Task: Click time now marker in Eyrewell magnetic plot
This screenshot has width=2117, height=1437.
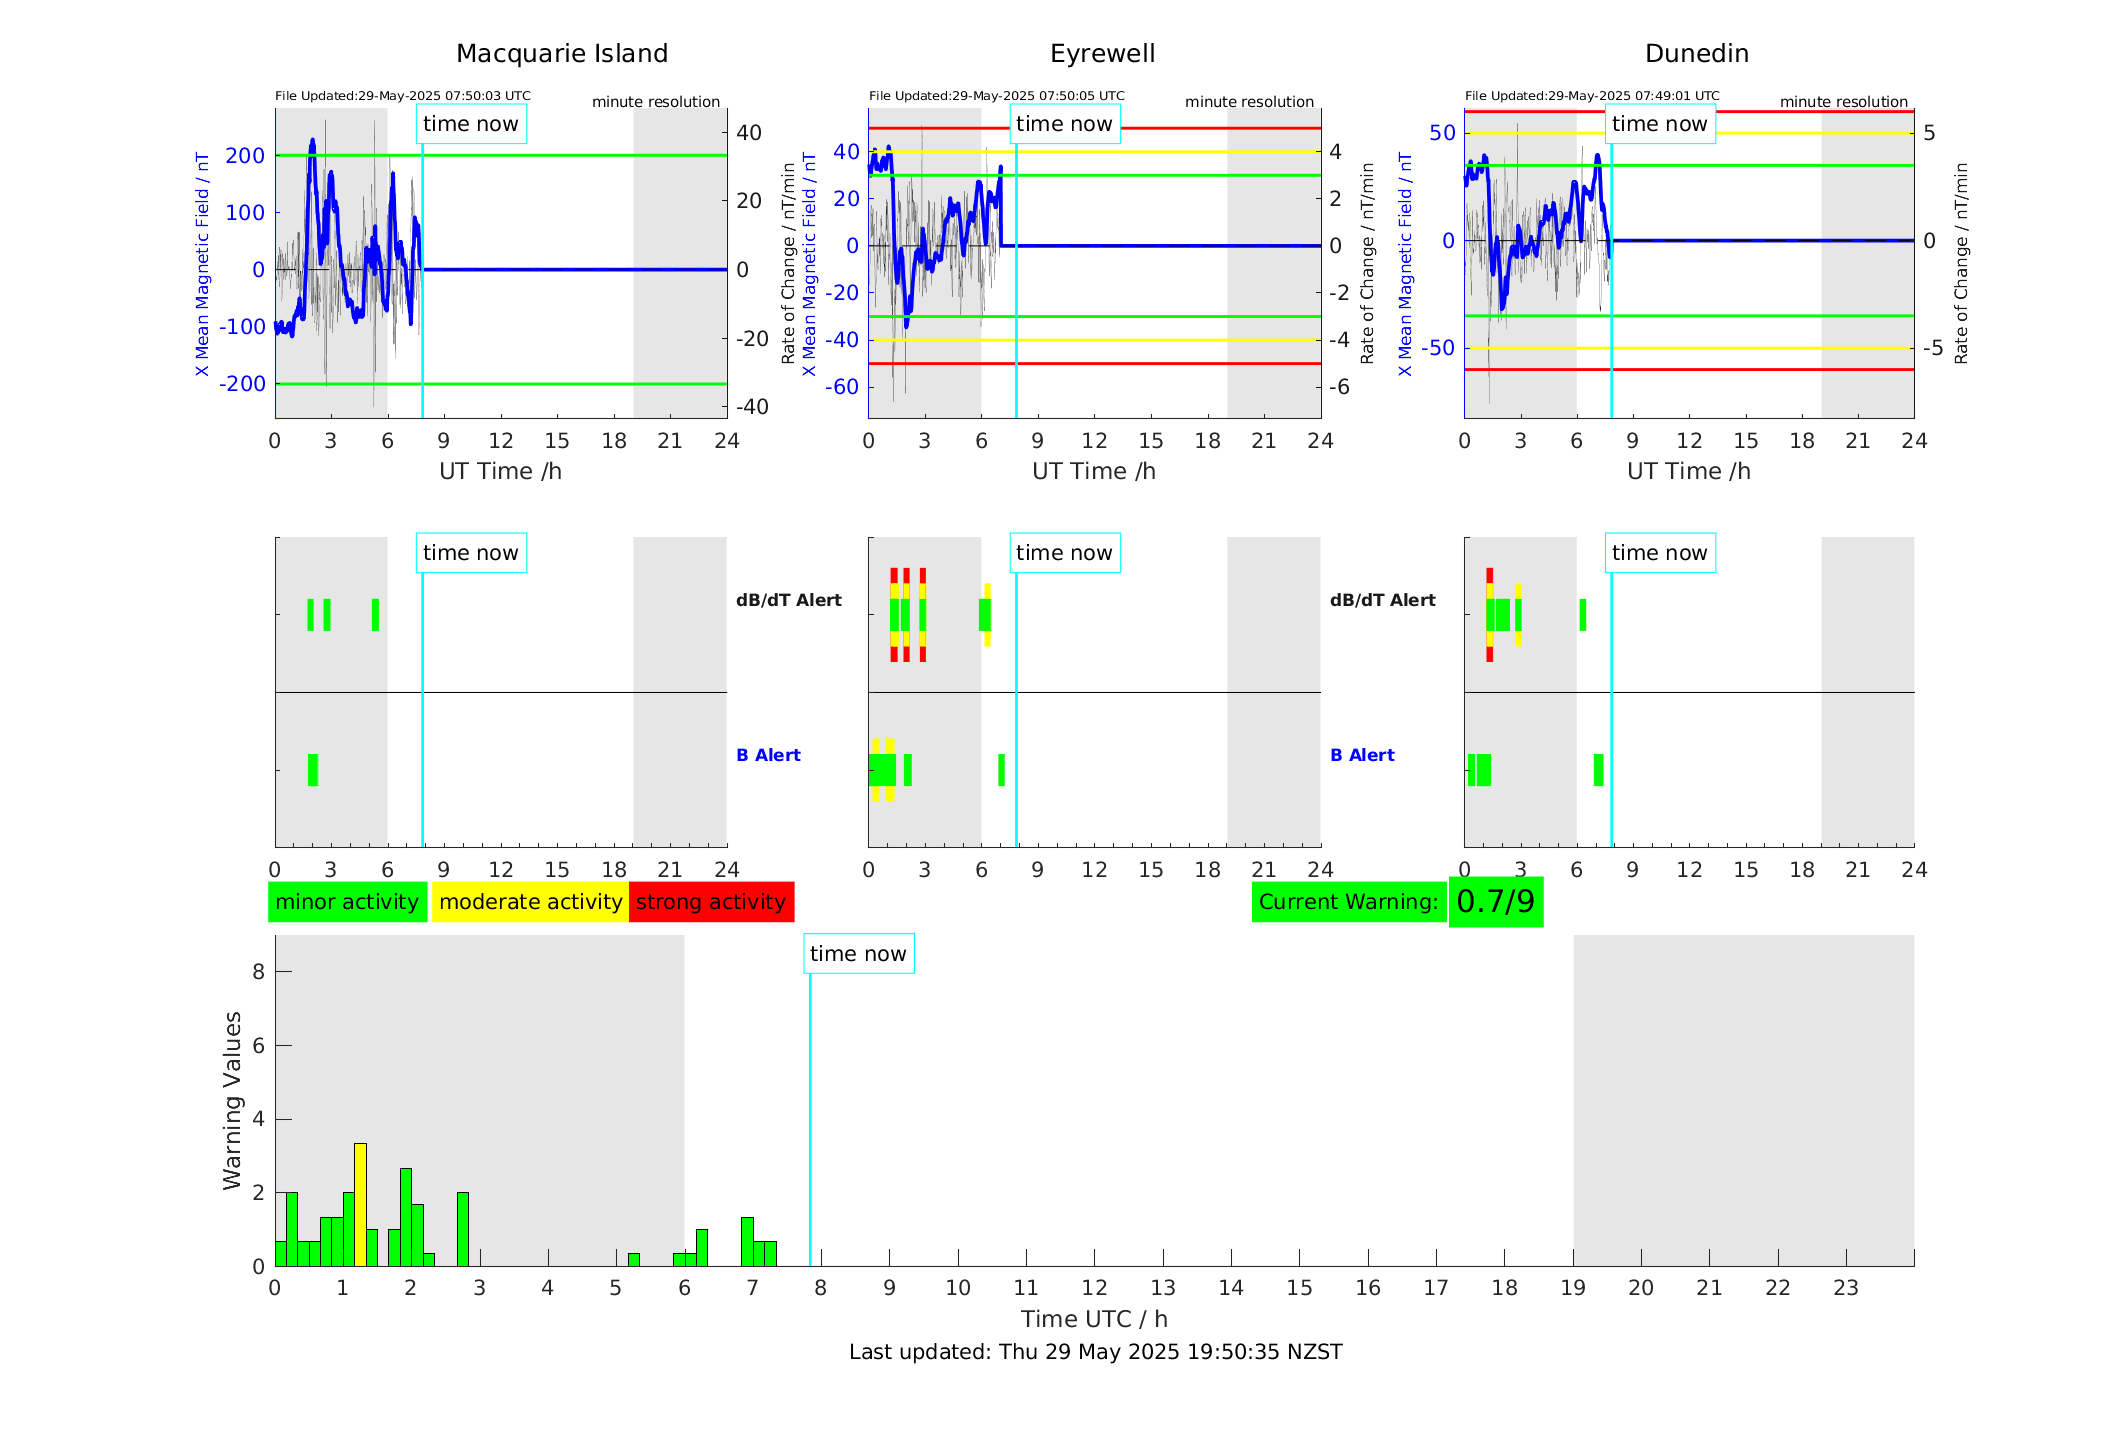Action: [1064, 124]
